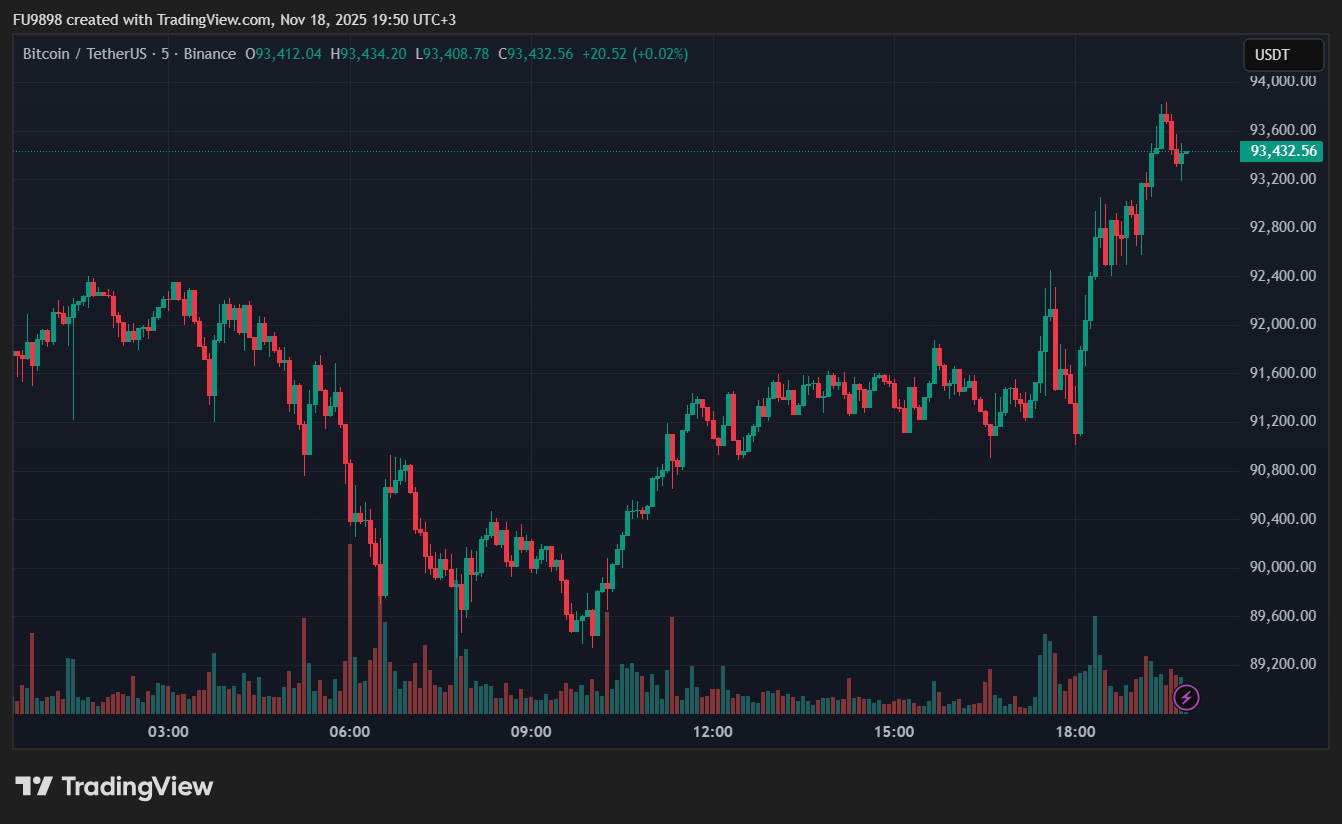Select the Binance exchange label in the legend
Screen dimensions: 1342x824
point(209,54)
